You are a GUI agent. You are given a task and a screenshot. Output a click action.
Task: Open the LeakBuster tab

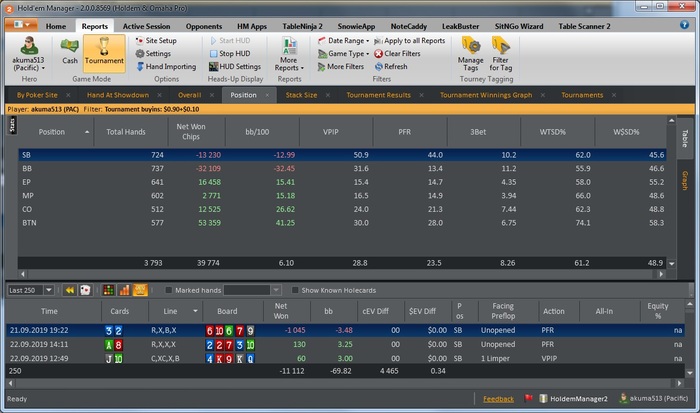coord(460,26)
